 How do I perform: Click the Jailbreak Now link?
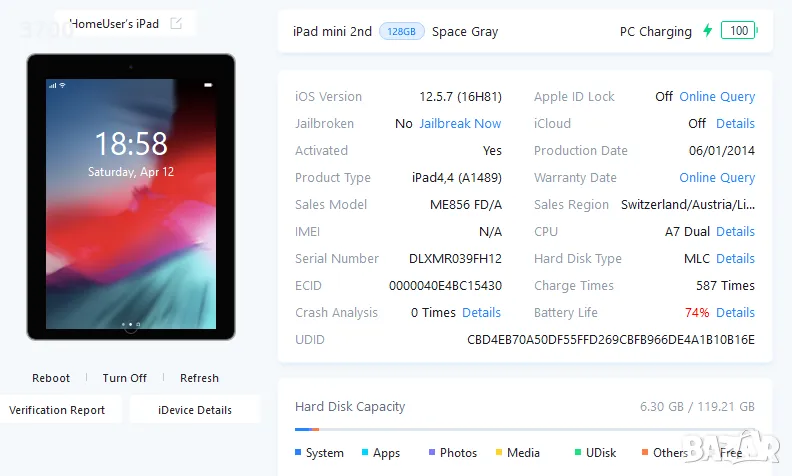tap(460, 124)
